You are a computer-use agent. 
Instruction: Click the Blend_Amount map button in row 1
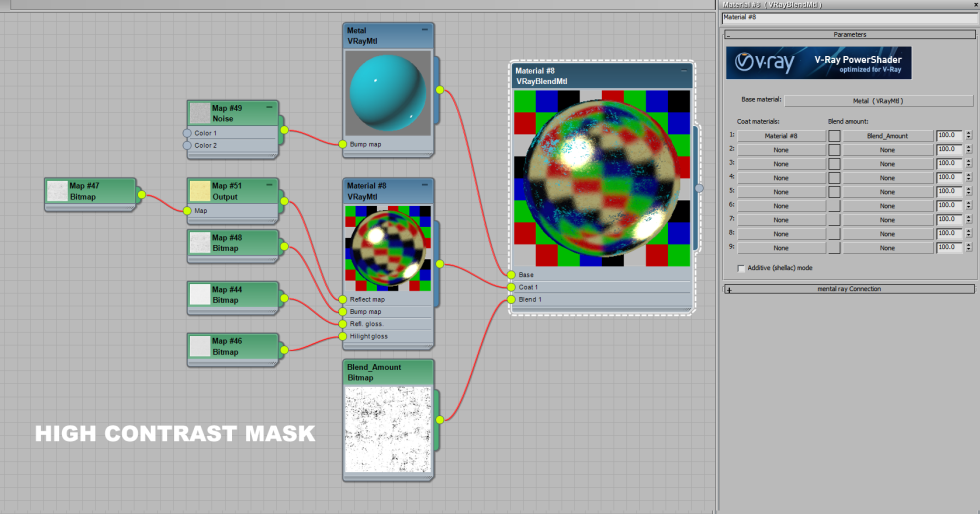(x=887, y=135)
